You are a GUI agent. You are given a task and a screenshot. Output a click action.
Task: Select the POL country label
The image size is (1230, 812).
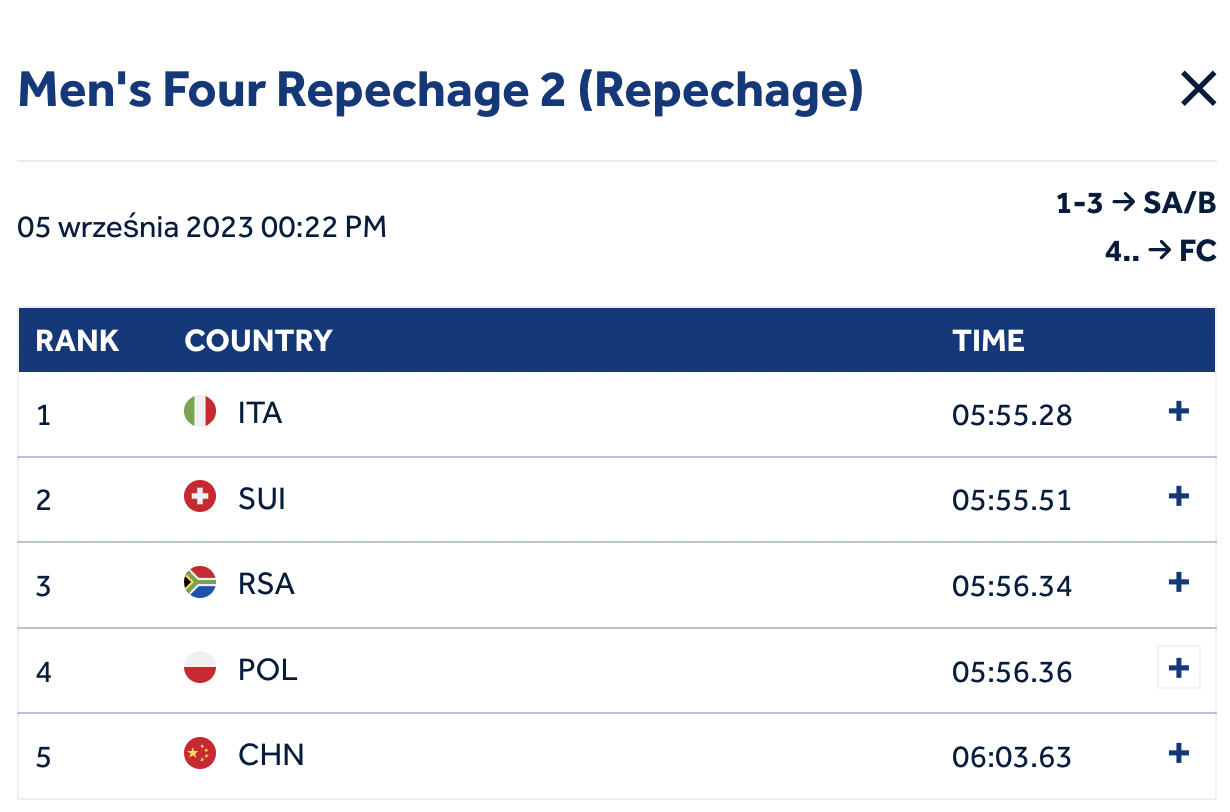coord(268,668)
